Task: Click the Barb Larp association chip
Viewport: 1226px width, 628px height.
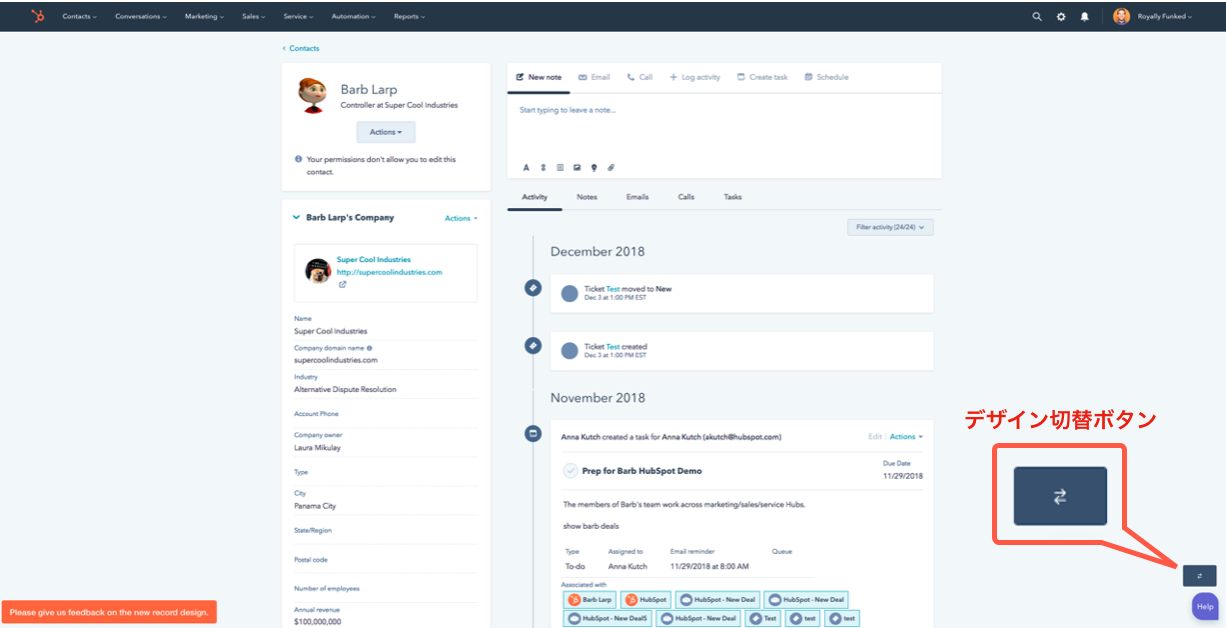Action: (590, 600)
